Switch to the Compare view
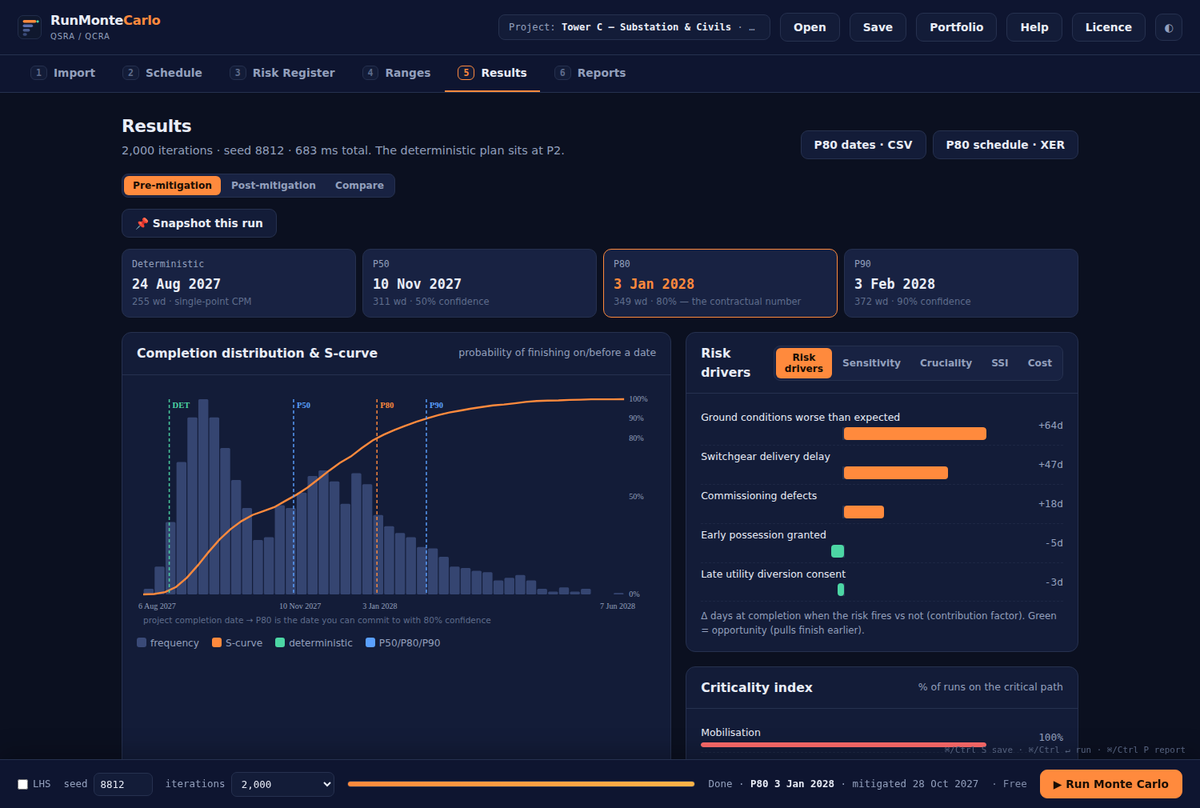1200x808 pixels. tap(359, 185)
